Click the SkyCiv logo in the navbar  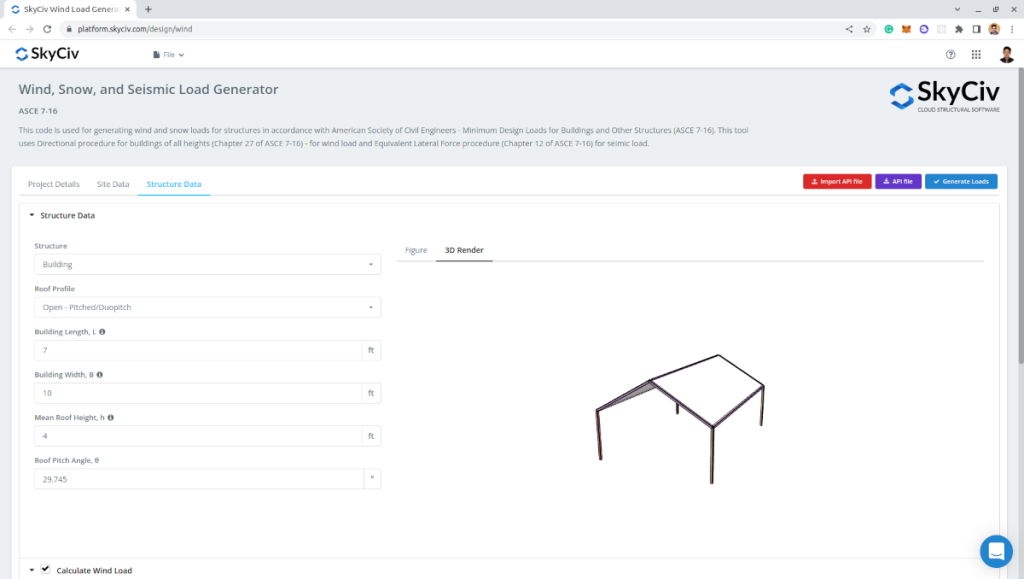[x=45, y=55]
